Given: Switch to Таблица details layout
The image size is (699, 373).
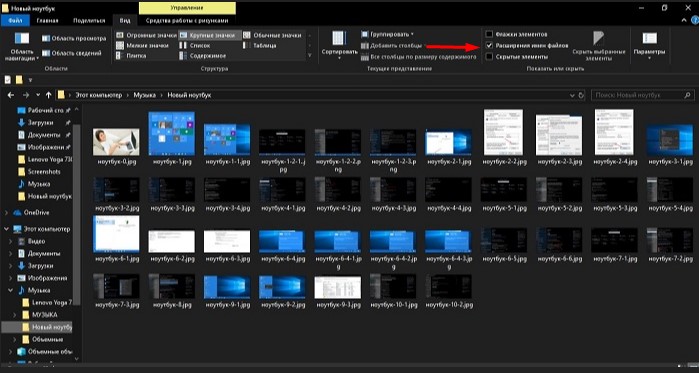Looking at the screenshot, I should pos(260,45).
